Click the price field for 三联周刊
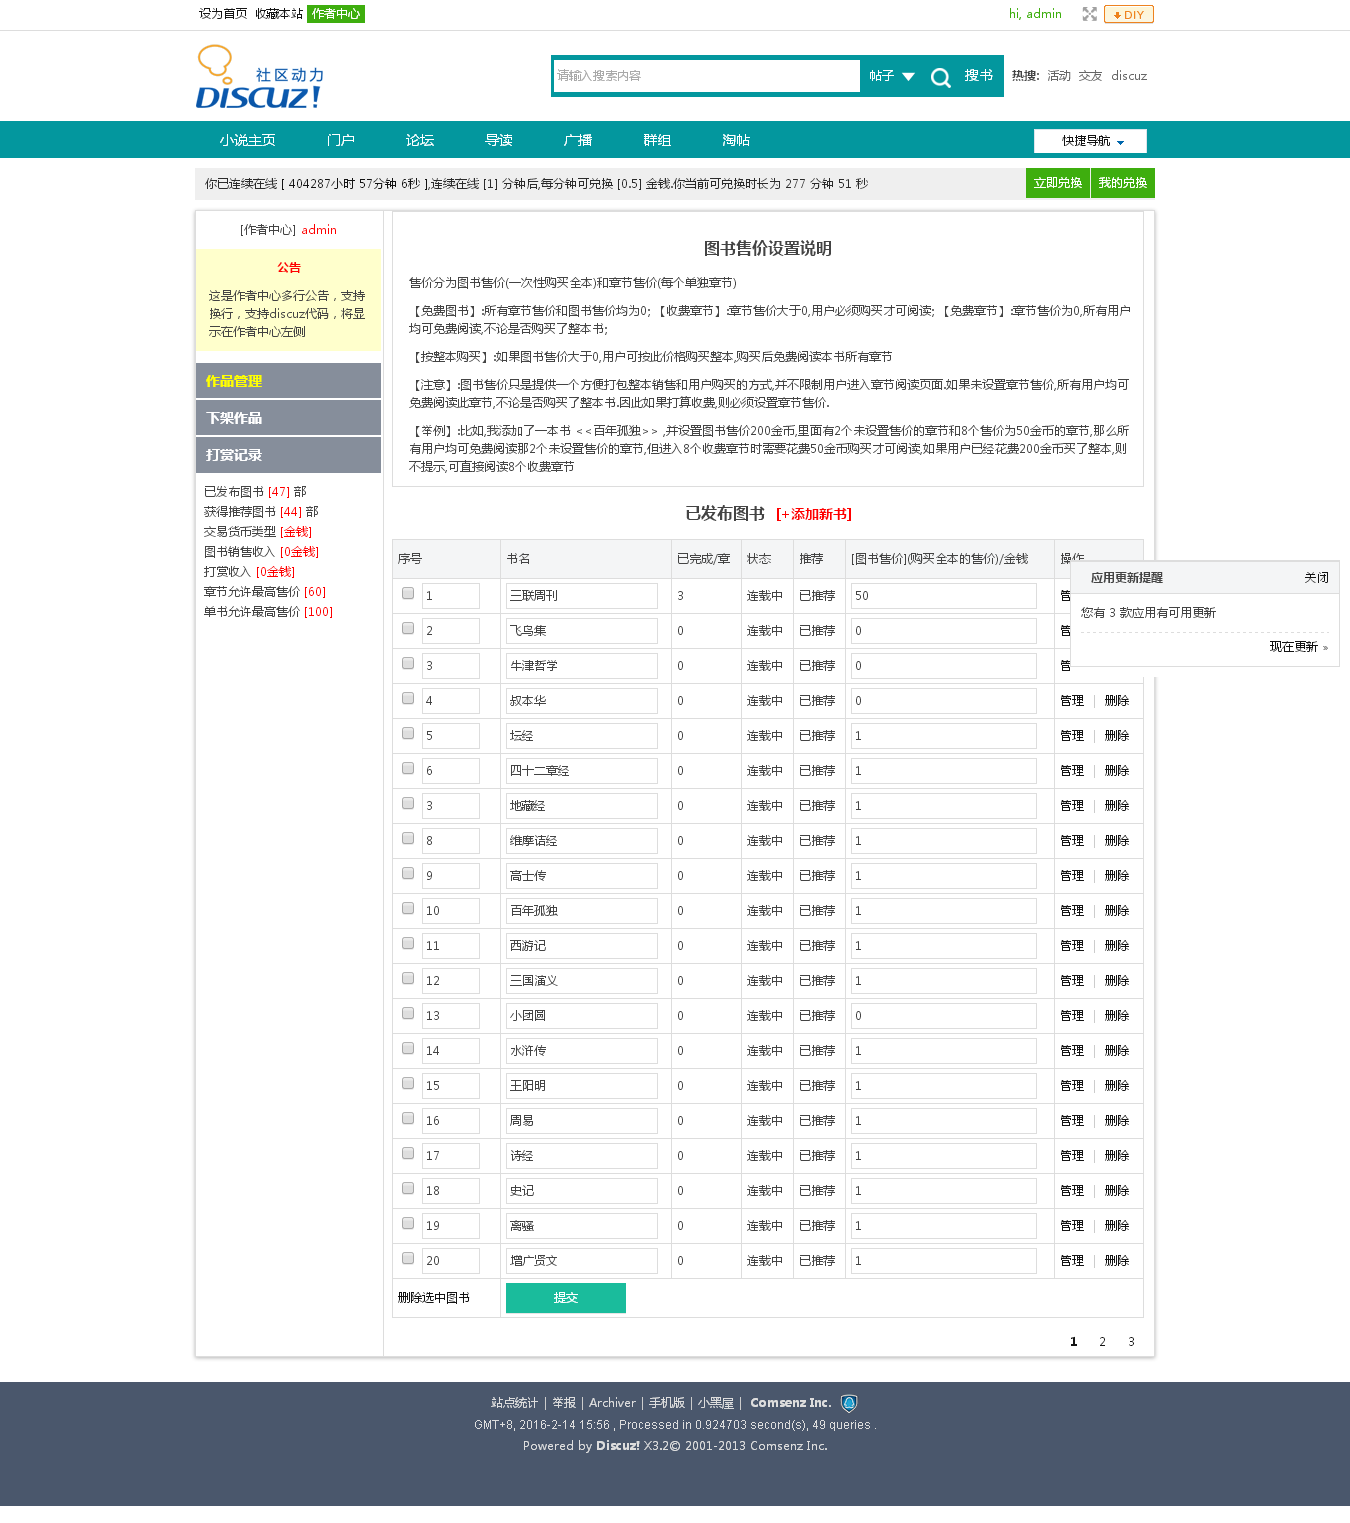This screenshot has width=1350, height=1523. coord(944,596)
